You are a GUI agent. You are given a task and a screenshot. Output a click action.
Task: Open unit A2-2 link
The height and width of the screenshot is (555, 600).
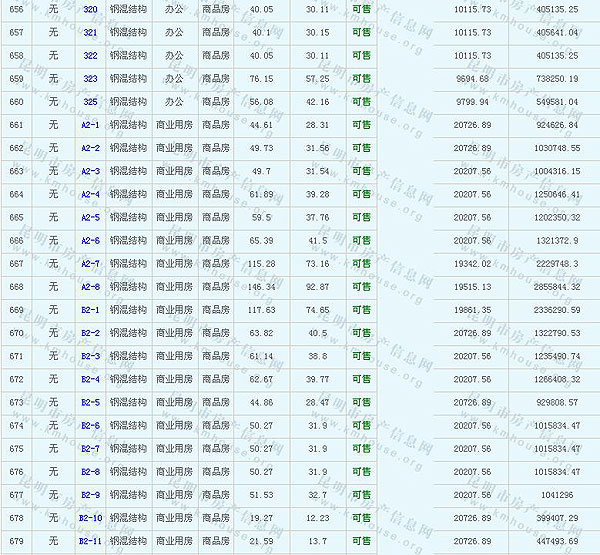90,148
